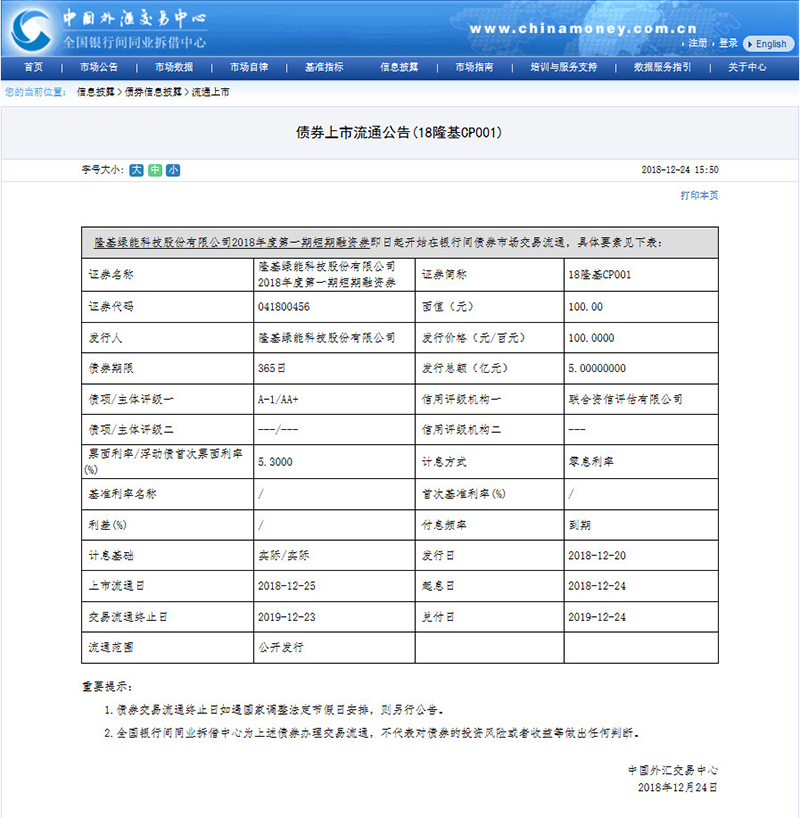Open the 关于中心 menu

click(747, 67)
